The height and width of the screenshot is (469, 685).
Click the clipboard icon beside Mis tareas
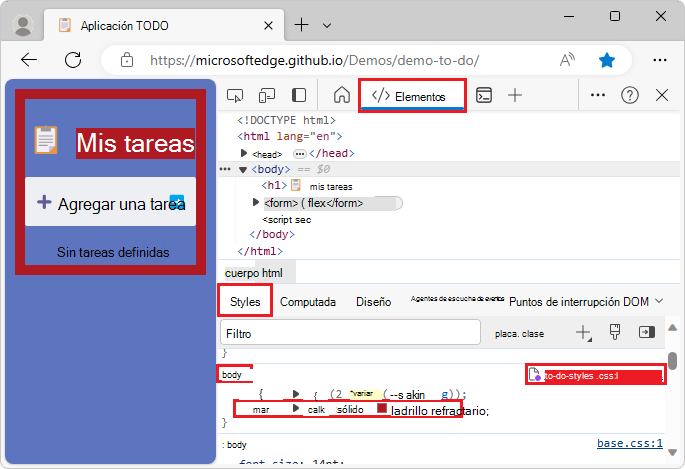pos(46,140)
